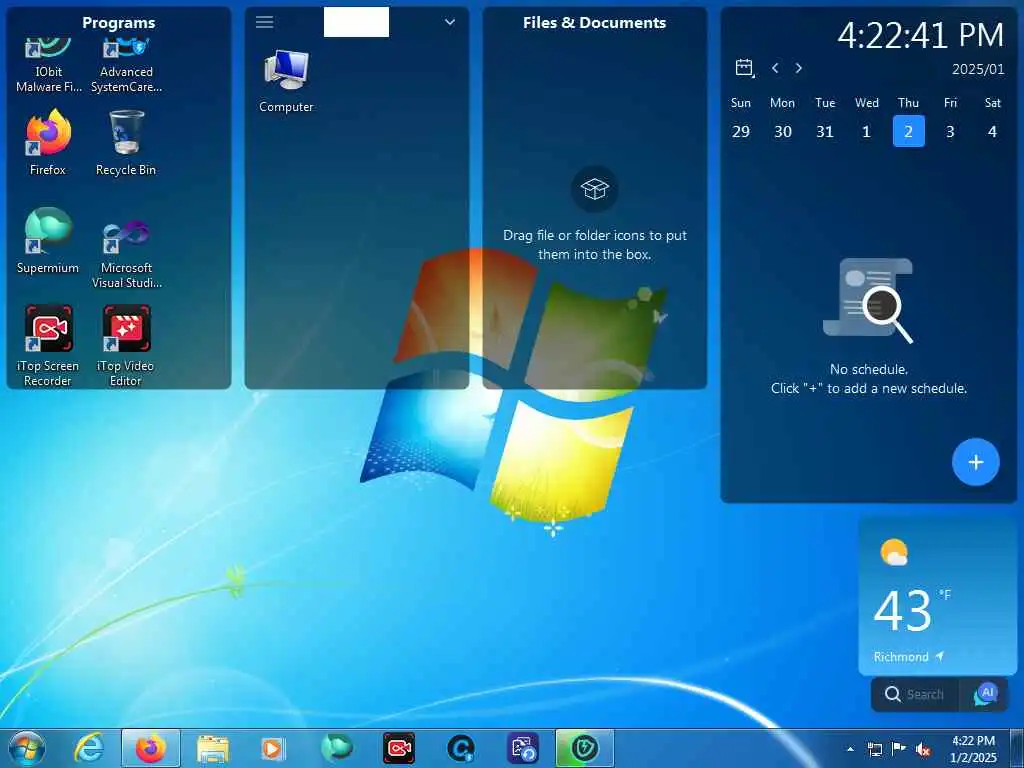This screenshot has height=768, width=1024.
Task: Go to next week in calendar
Action: pos(799,68)
